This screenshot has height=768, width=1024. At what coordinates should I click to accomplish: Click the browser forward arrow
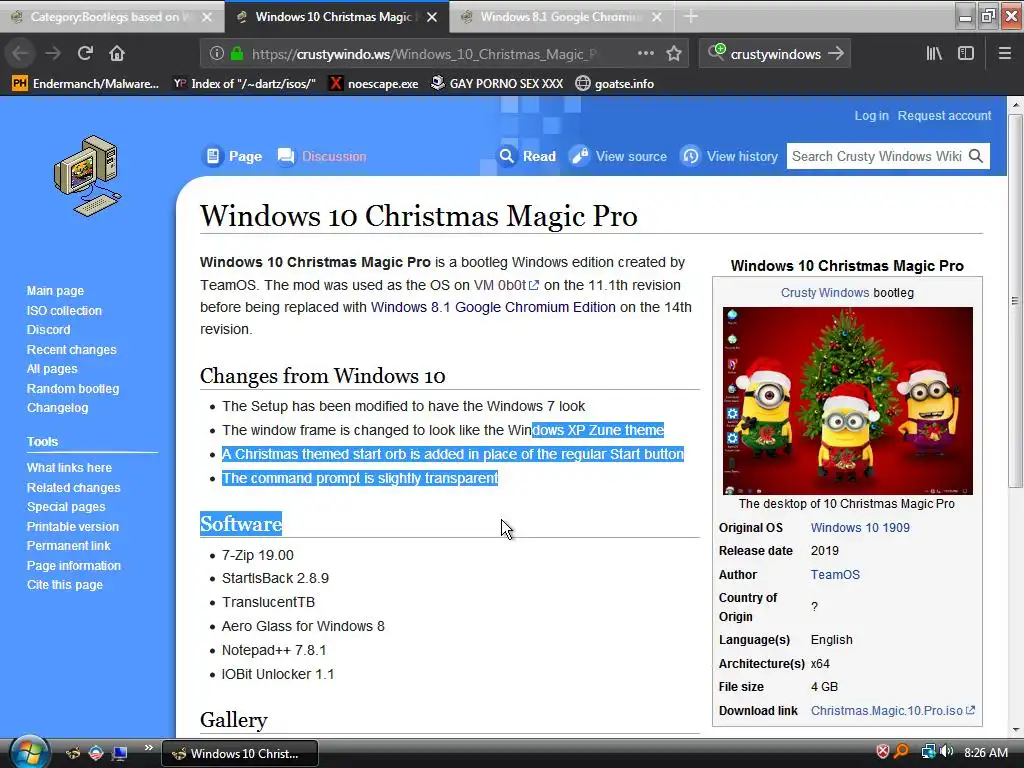[53, 53]
